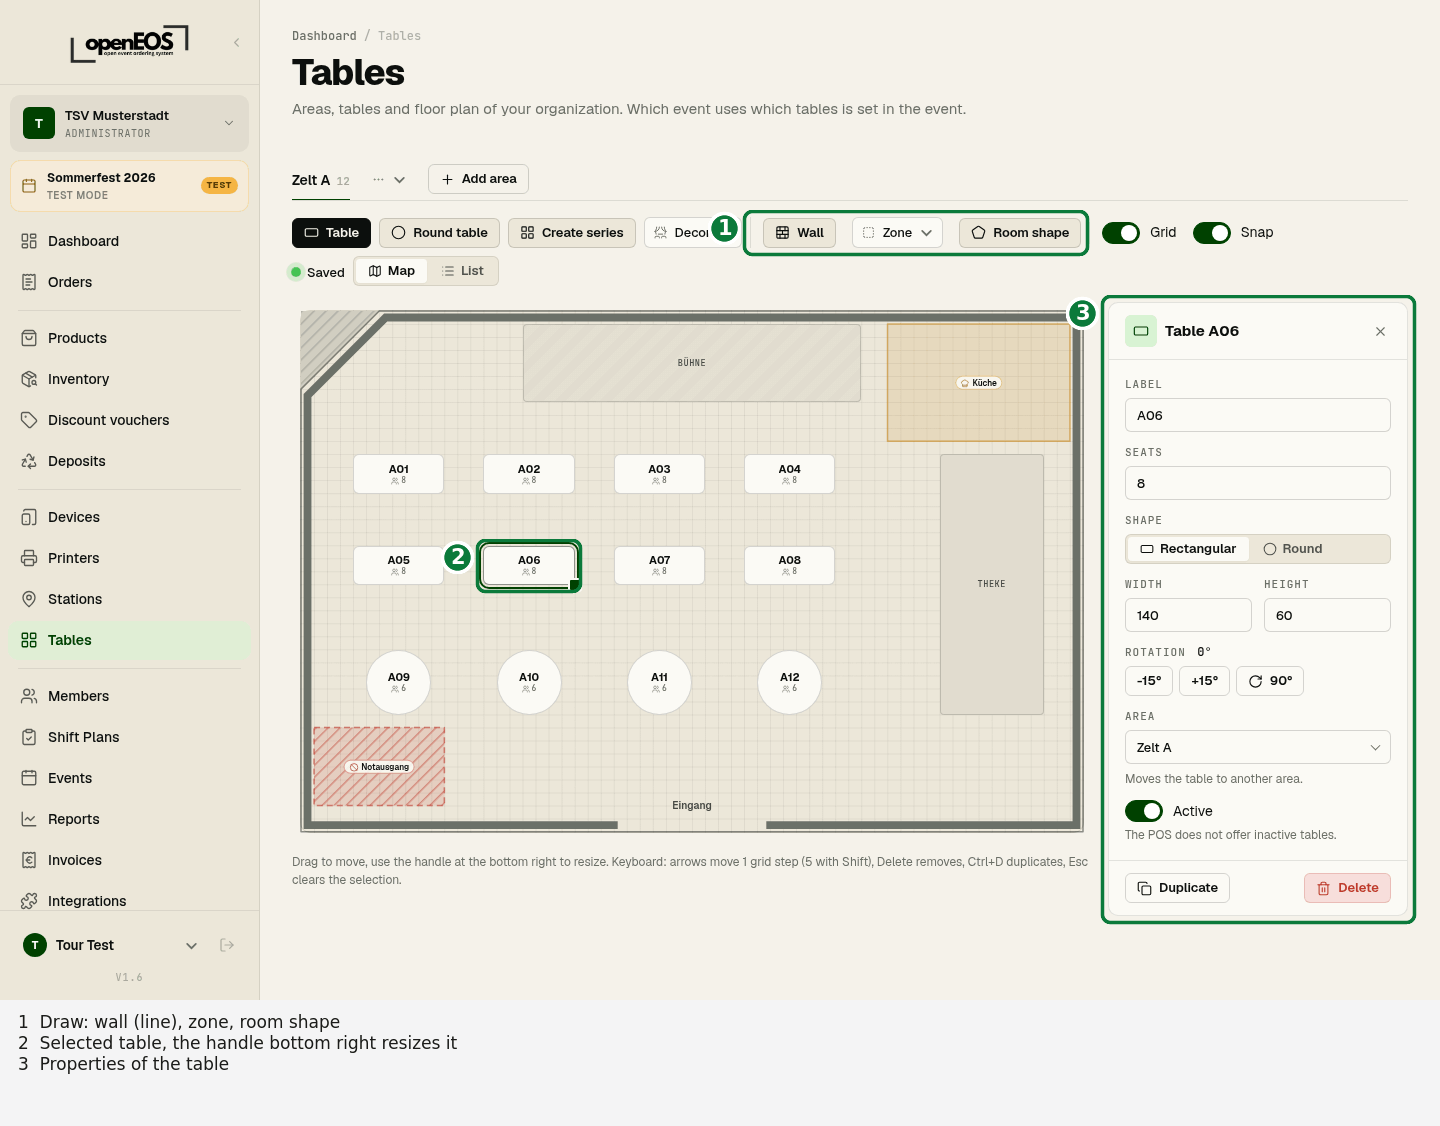Select the THEKE block on the map
Viewport: 1440px width, 1126px height.
(x=992, y=584)
